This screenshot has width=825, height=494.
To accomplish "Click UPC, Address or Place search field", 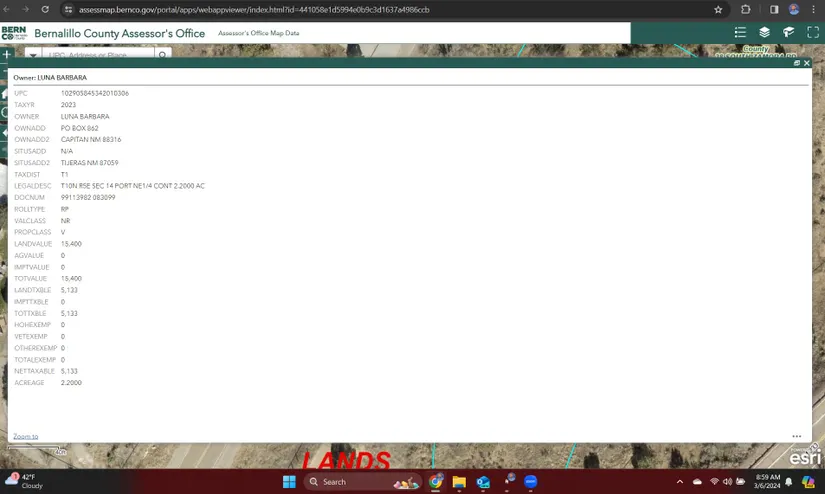I will point(98,55).
